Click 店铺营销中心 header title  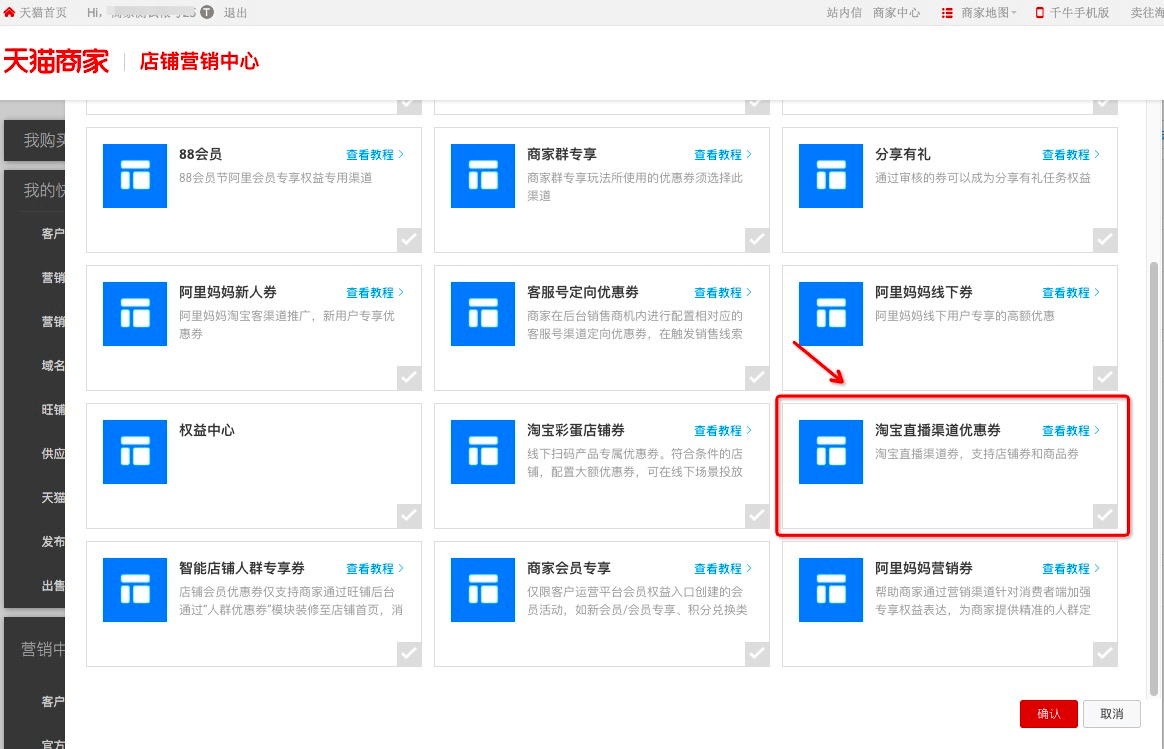(x=199, y=61)
